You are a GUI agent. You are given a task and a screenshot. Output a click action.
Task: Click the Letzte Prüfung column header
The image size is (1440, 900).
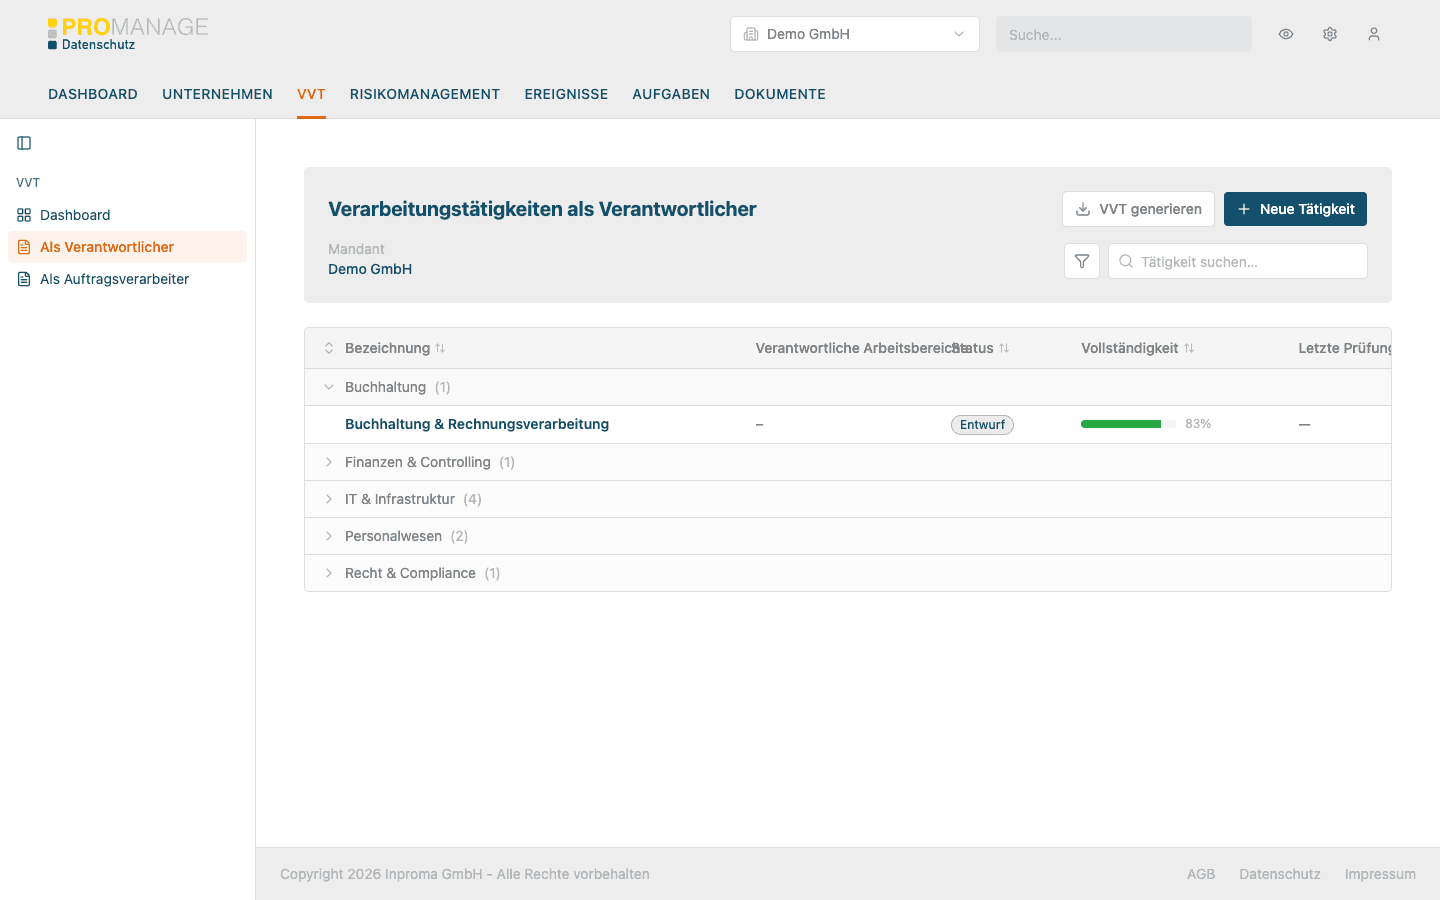pos(1345,348)
